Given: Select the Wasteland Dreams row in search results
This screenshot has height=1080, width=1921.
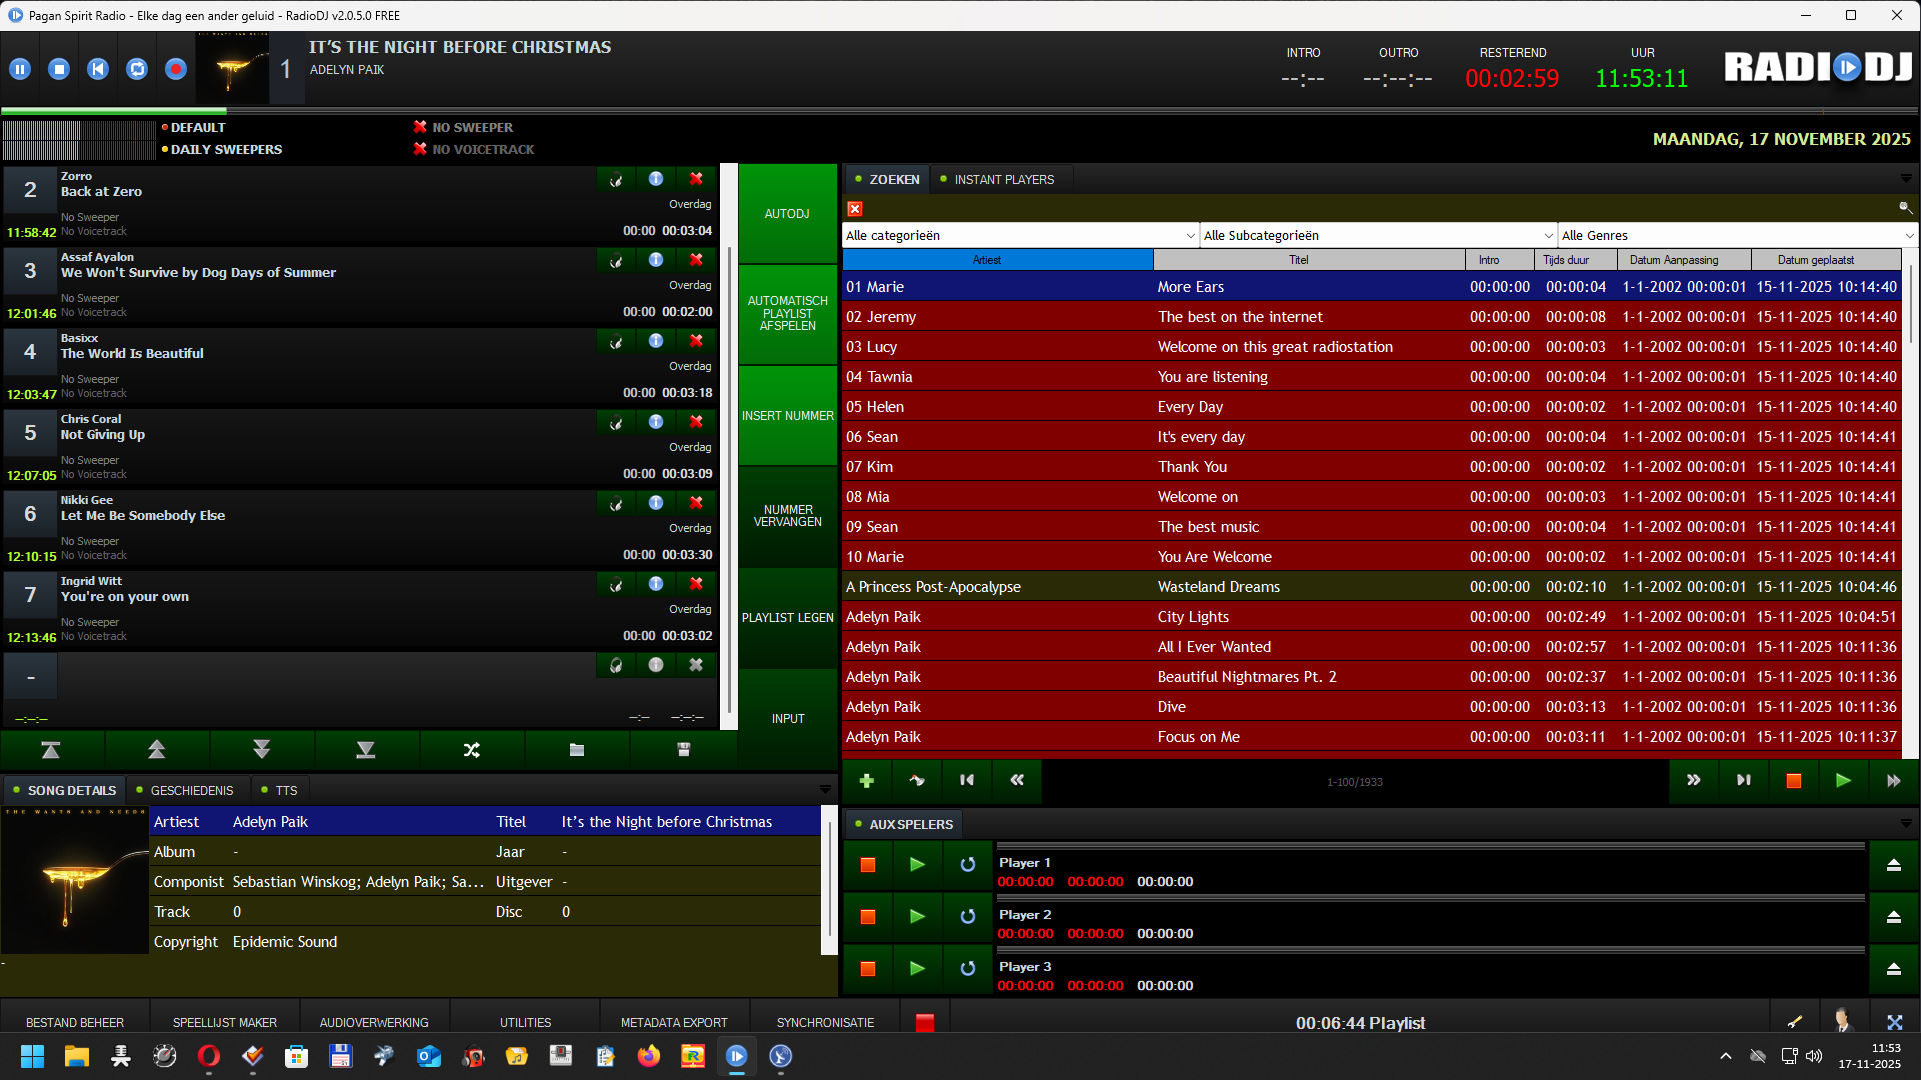Looking at the screenshot, I should (1218, 587).
